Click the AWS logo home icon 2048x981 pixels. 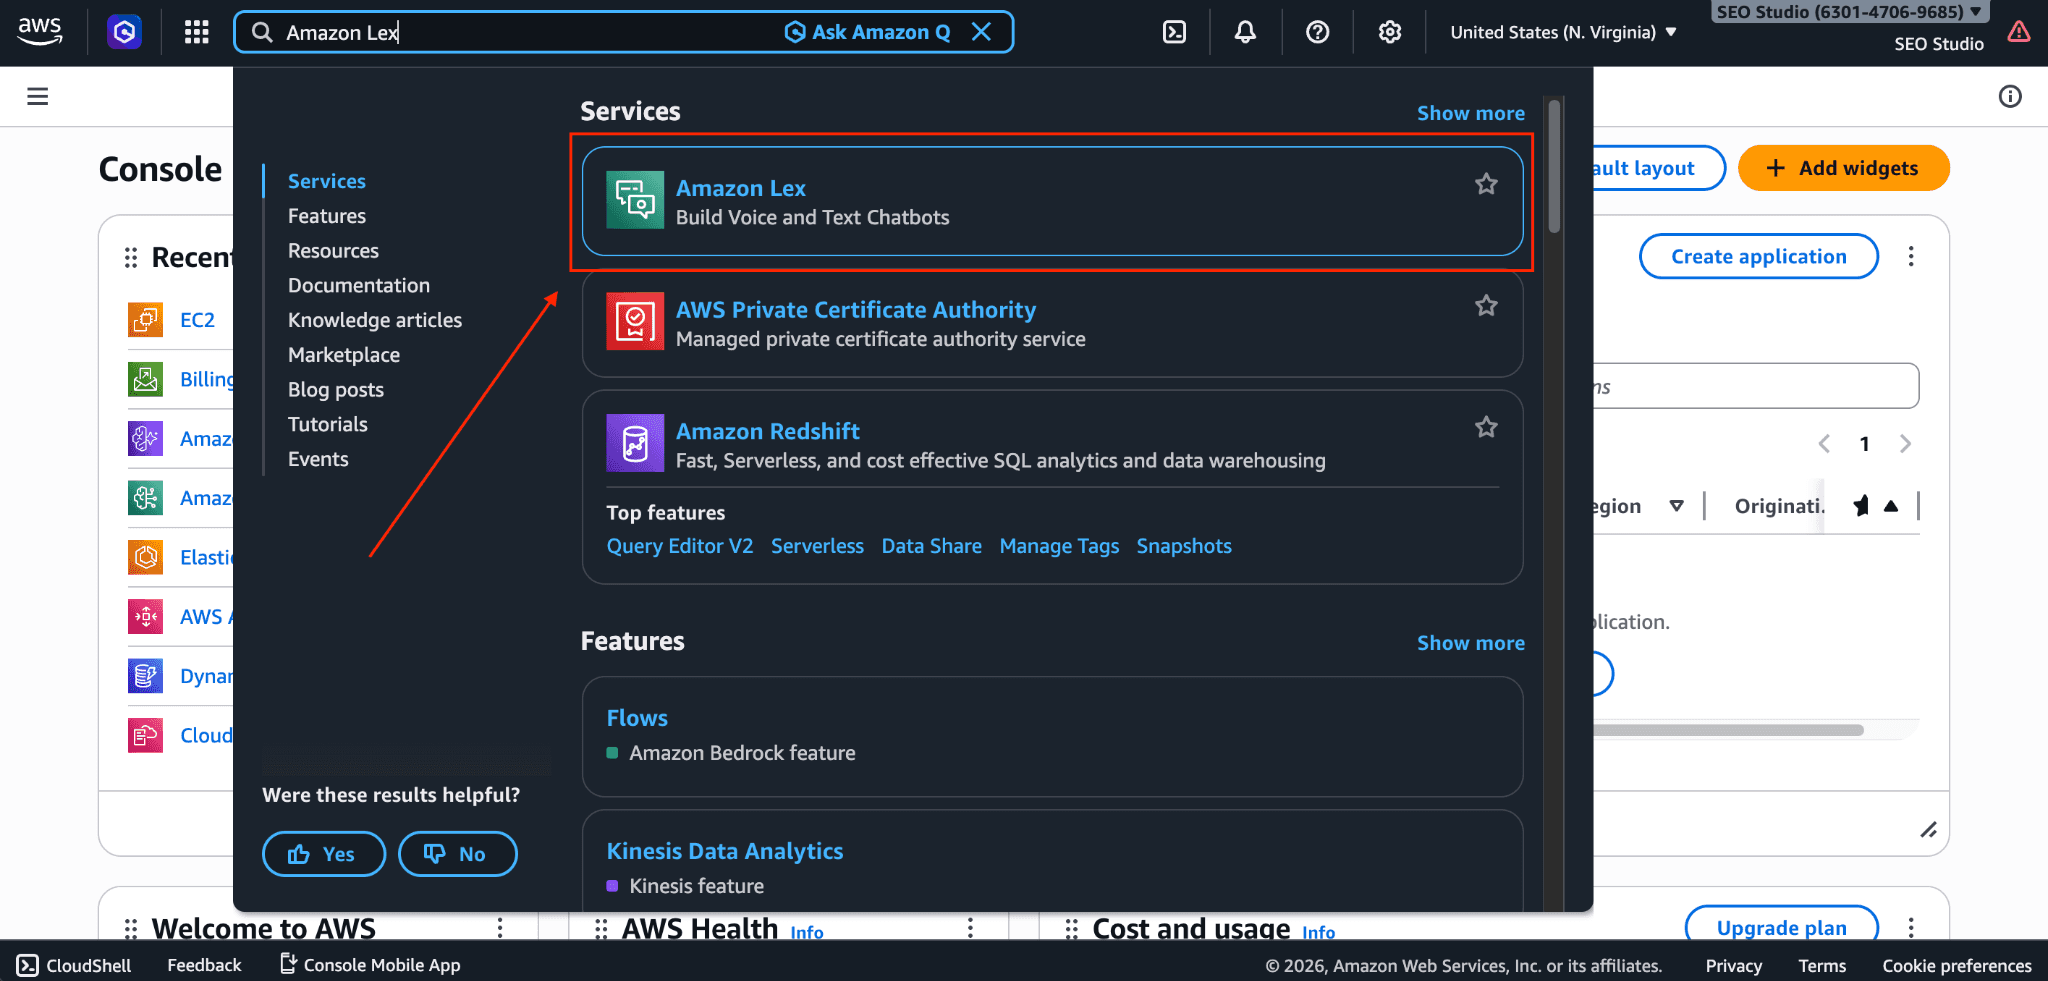click(x=40, y=31)
